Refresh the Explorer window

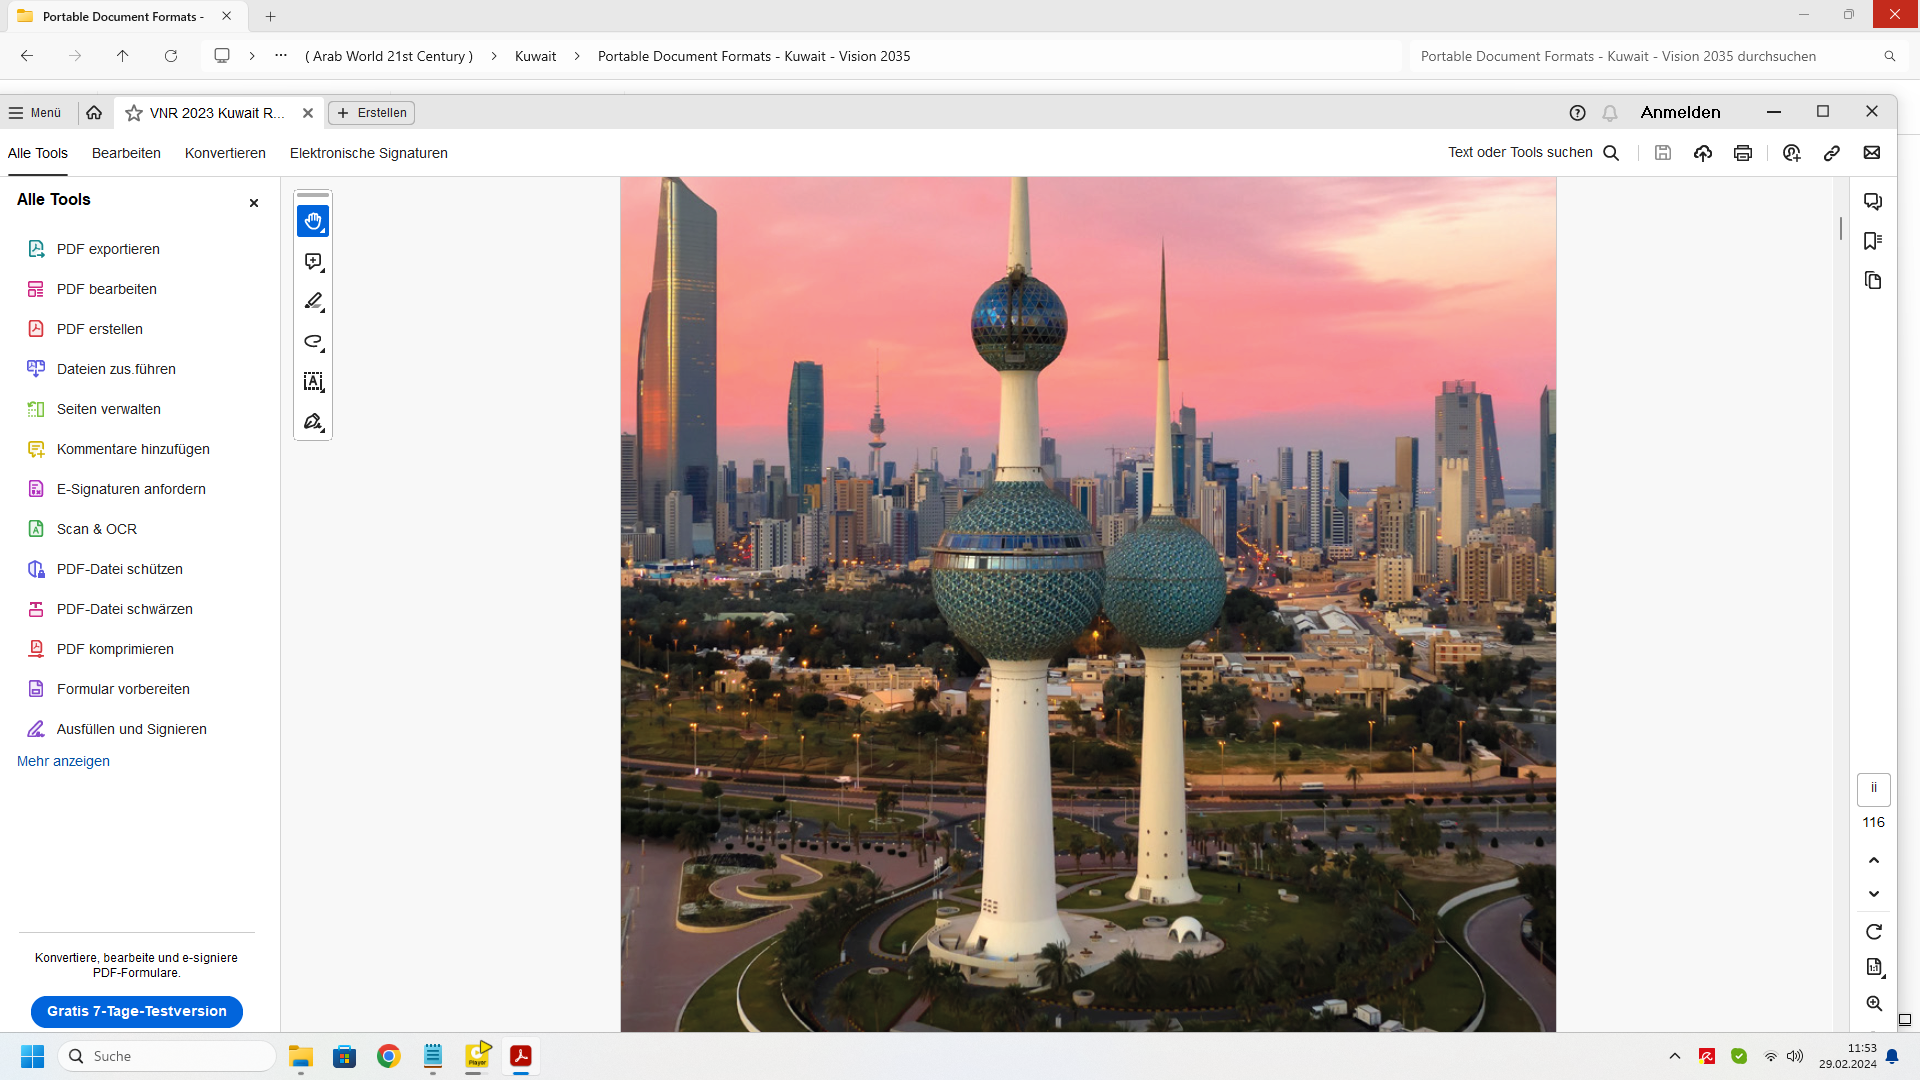171,56
